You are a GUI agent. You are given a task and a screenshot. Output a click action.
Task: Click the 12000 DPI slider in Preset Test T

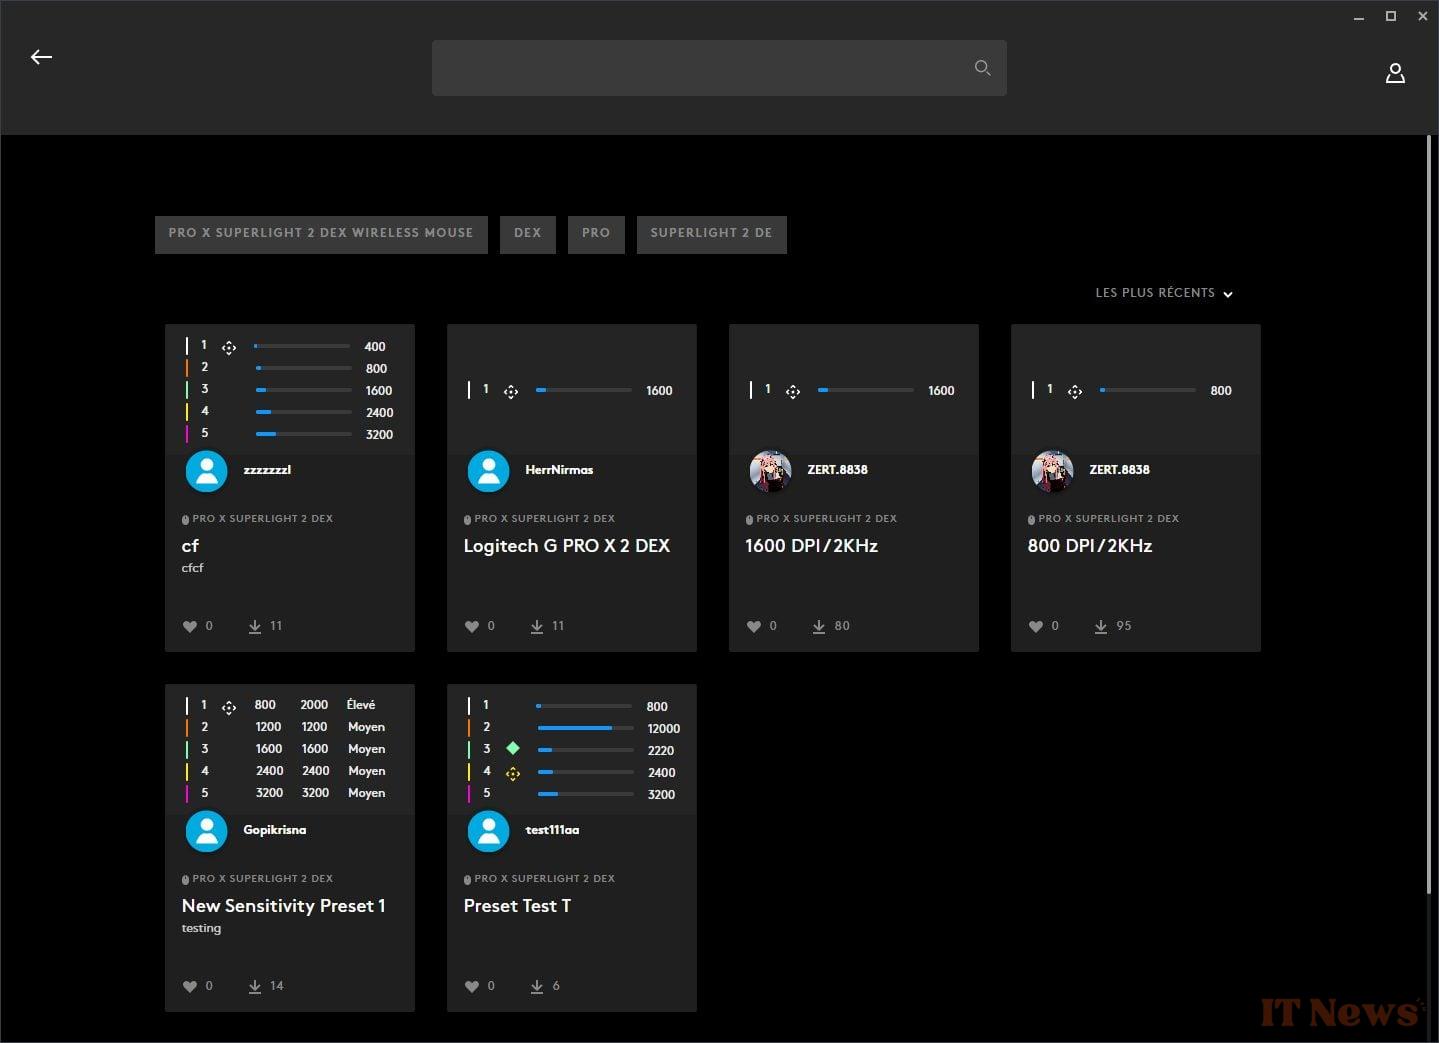pyautogui.click(x=585, y=728)
